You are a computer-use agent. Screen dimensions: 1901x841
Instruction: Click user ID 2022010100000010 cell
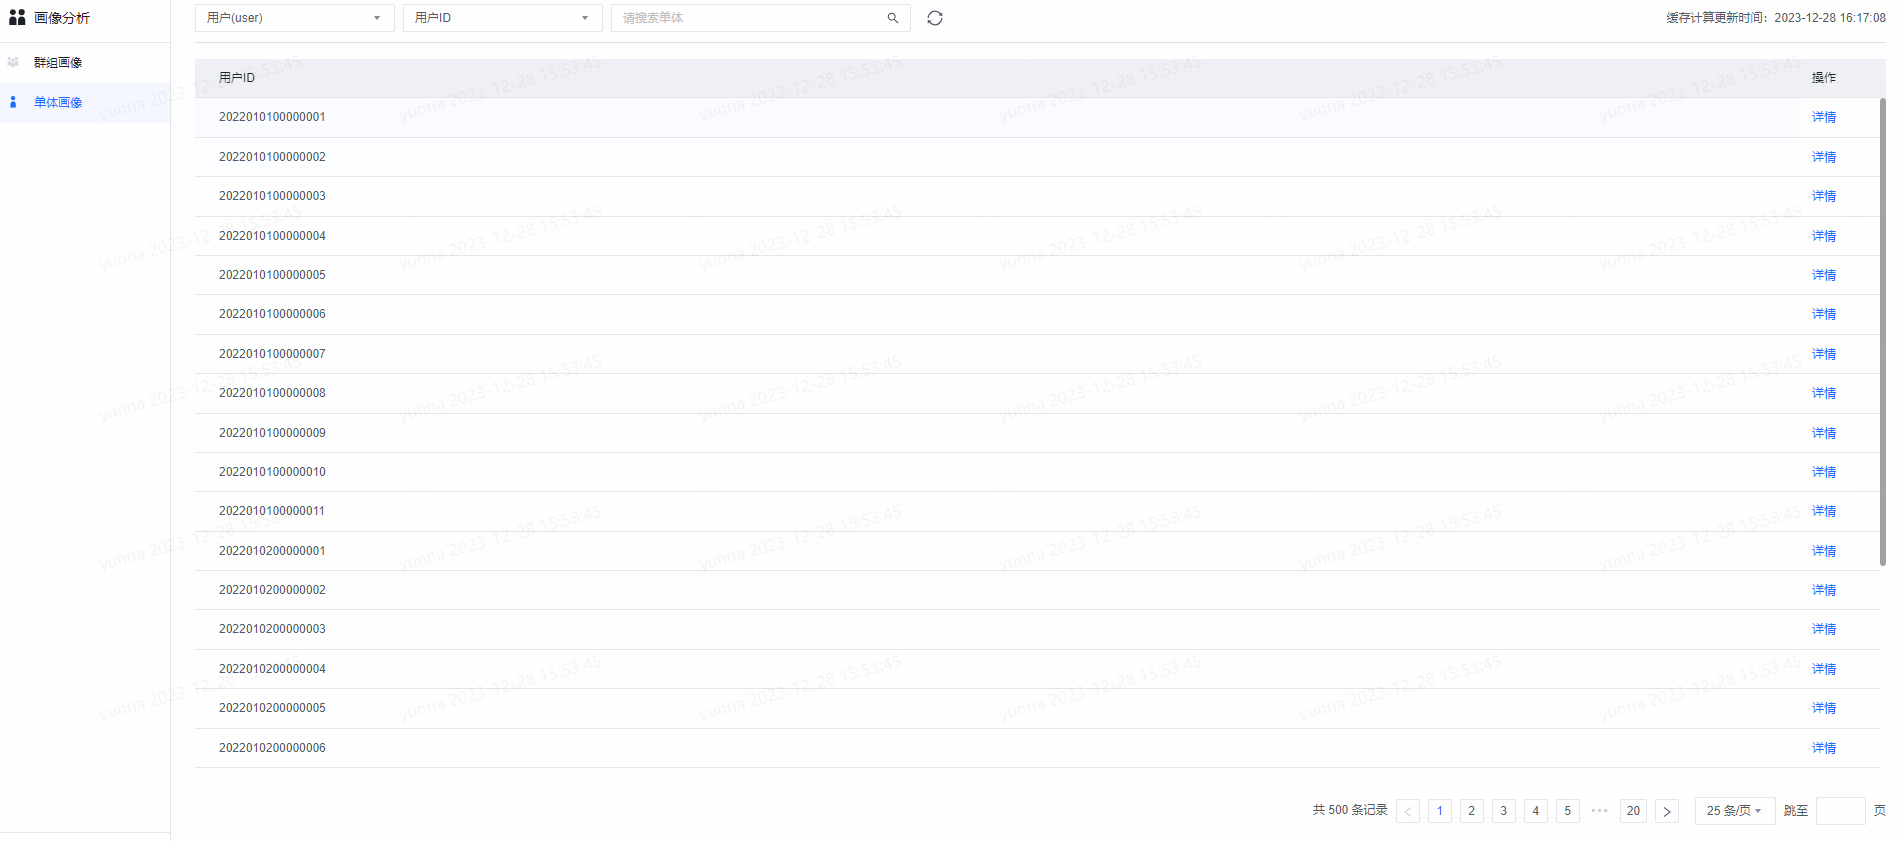pyautogui.click(x=272, y=472)
